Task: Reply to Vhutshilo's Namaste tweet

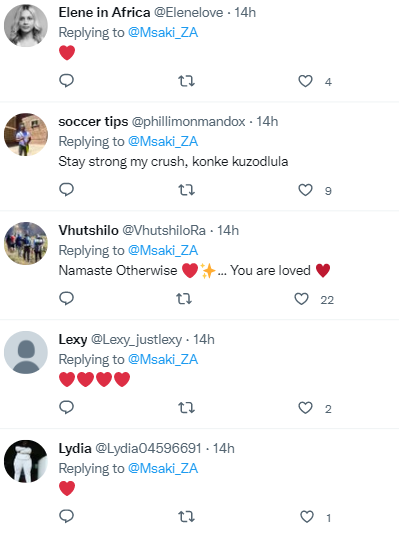Action: [66, 298]
